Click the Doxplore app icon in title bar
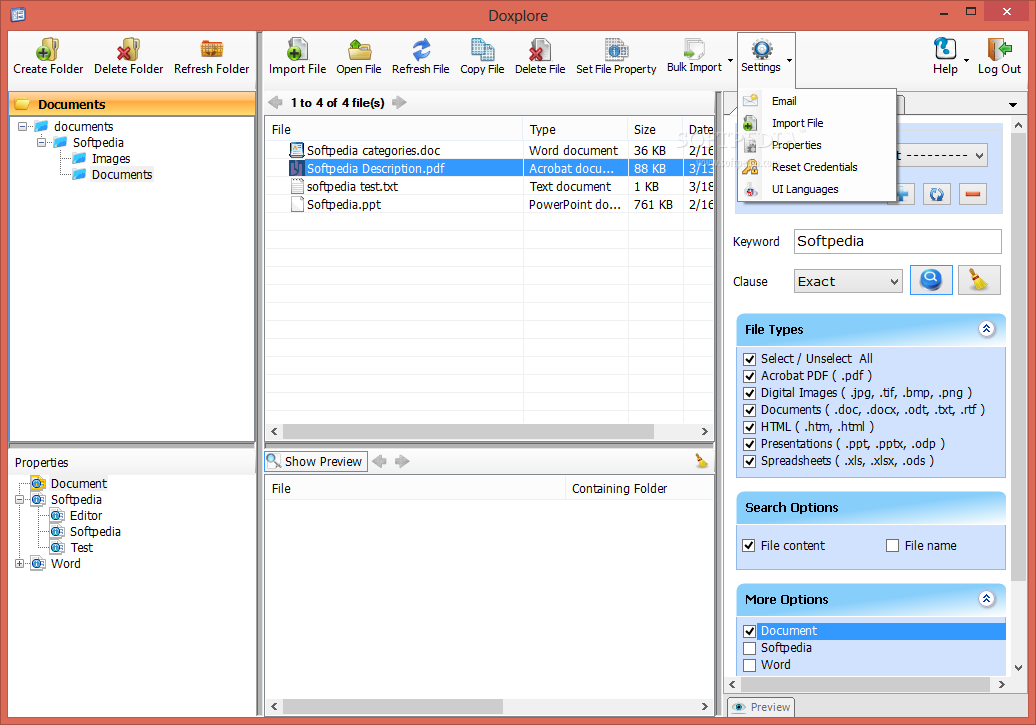This screenshot has height=725, width=1036. click(x=18, y=14)
